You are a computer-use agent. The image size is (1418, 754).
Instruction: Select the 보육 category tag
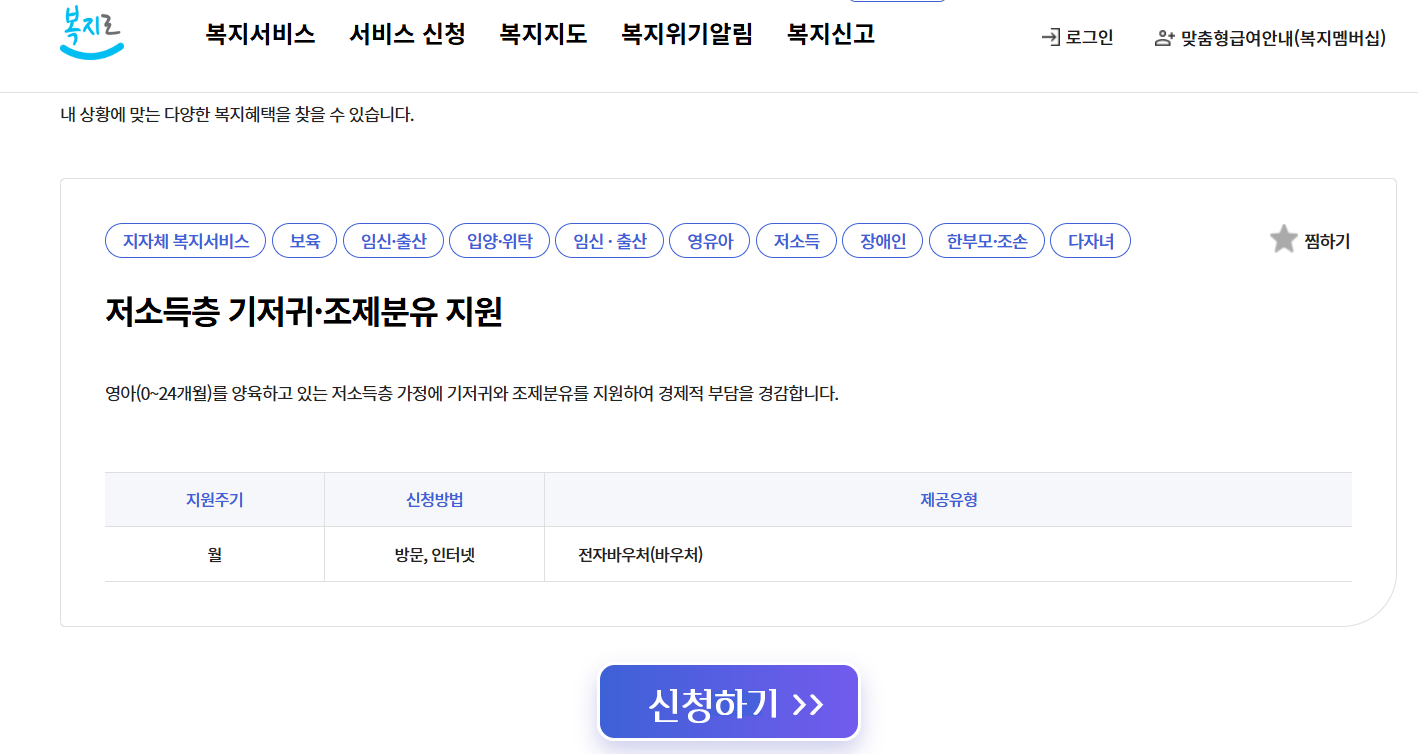304,240
